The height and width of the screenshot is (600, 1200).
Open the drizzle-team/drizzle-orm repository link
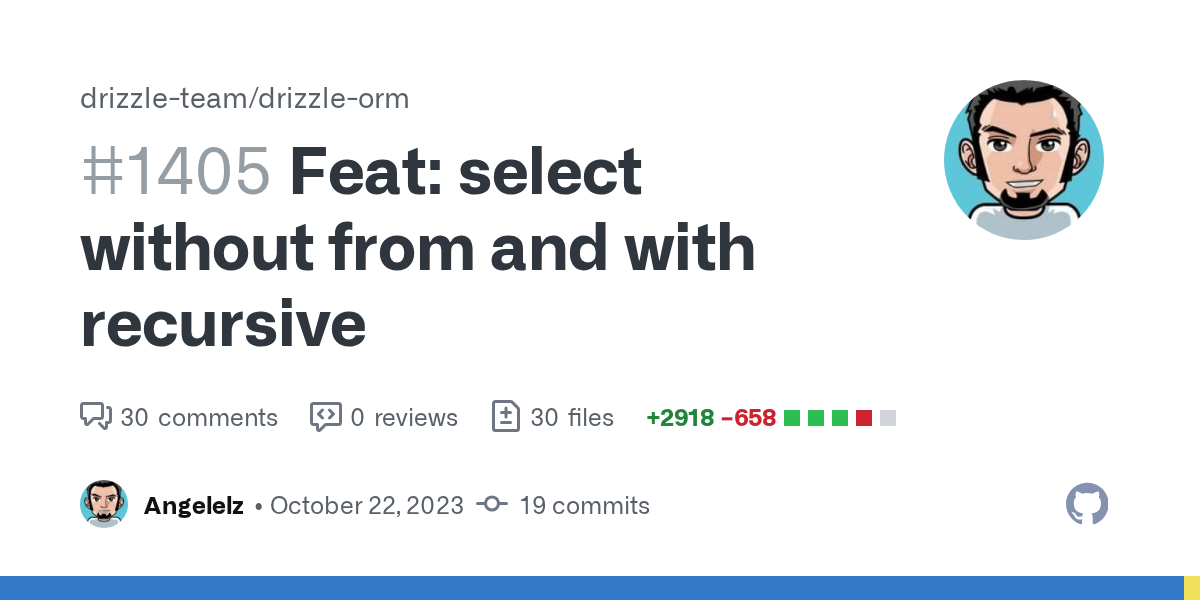click(244, 99)
